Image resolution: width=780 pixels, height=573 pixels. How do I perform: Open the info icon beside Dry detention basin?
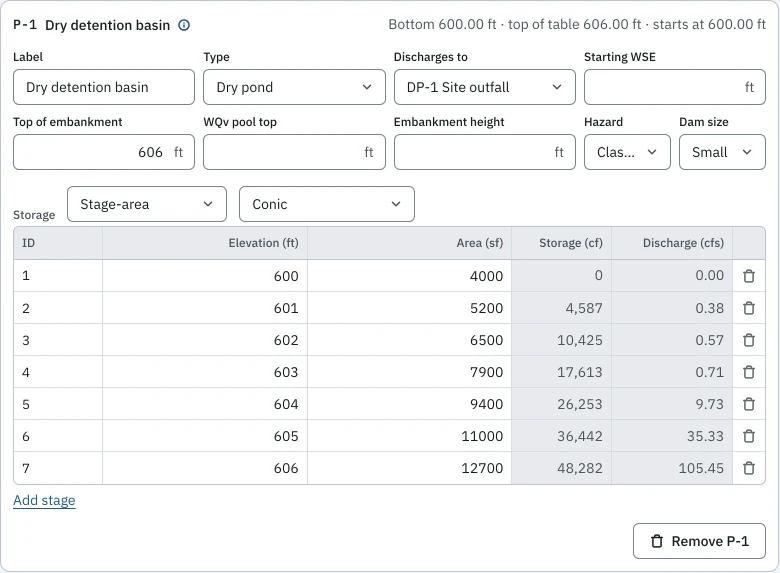tap(184, 25)
